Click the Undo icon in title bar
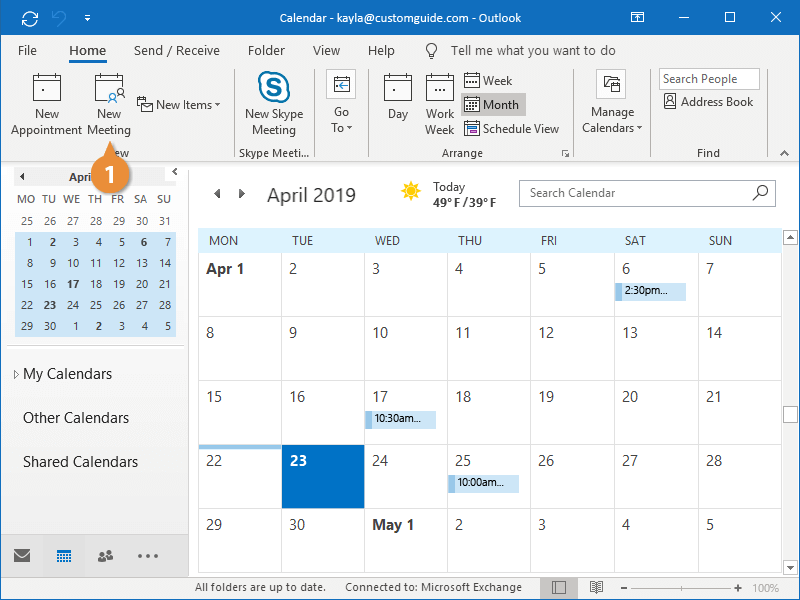This screenshot has height=600, width=800. (x=59, y=18)
